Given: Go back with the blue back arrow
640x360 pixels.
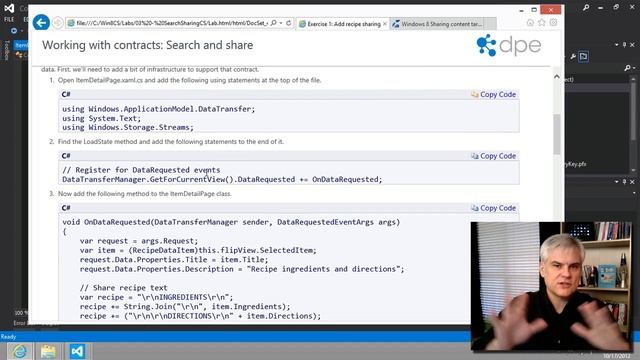Looking at the screenshot, I should 41,22.
